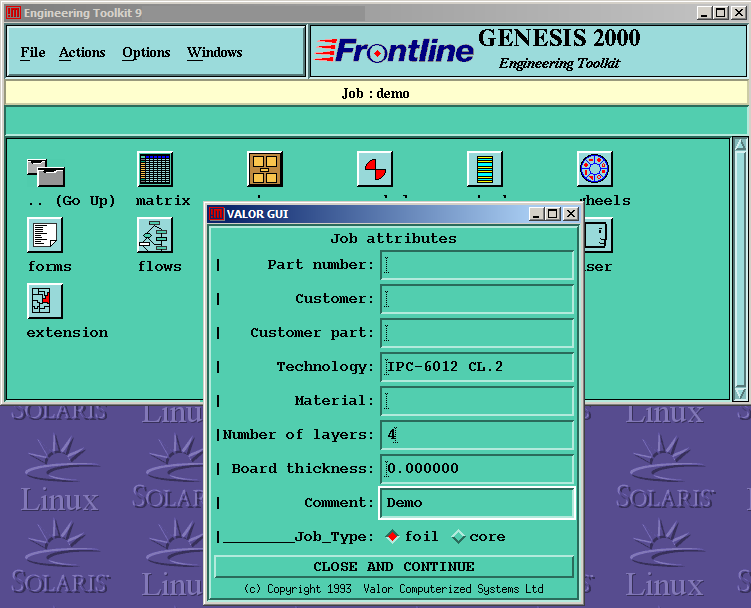Click the Number of layers field

(477, 435)
